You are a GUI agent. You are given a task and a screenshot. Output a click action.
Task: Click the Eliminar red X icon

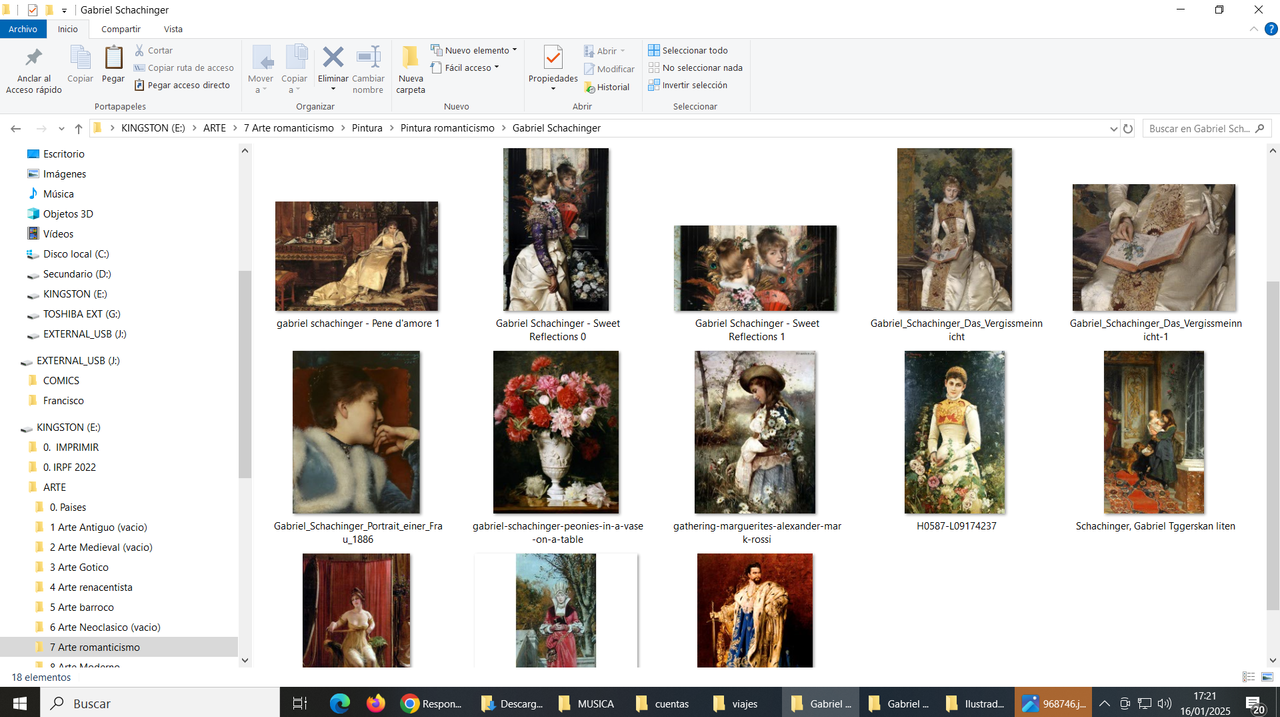(x=333, y=57)
